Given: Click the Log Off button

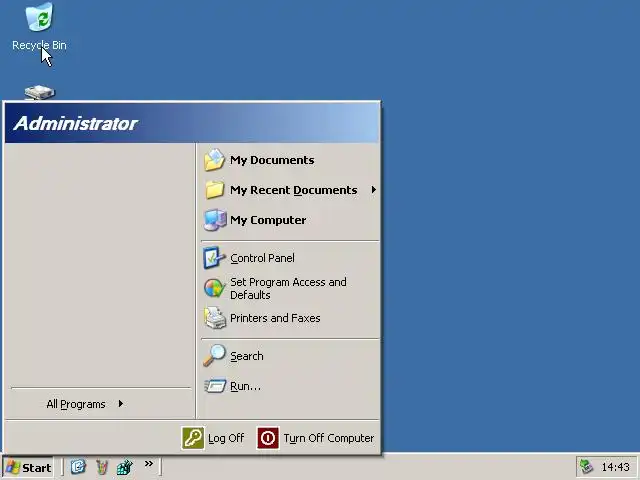Looking at the screenshot, I should (x=213, y=438).
